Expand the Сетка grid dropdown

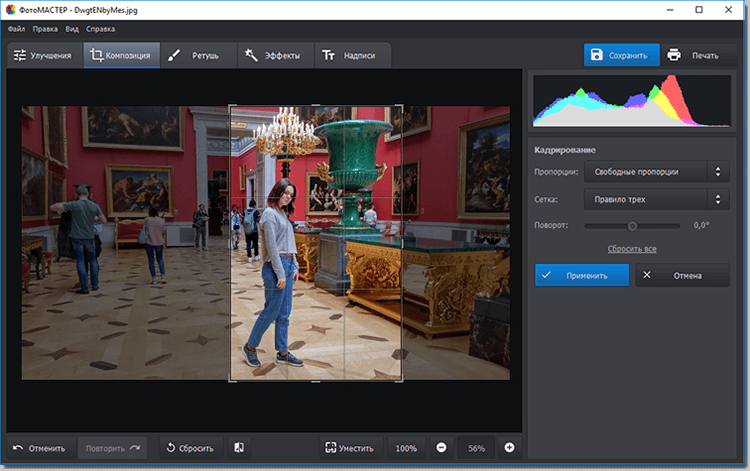click(x=656, y=199)
